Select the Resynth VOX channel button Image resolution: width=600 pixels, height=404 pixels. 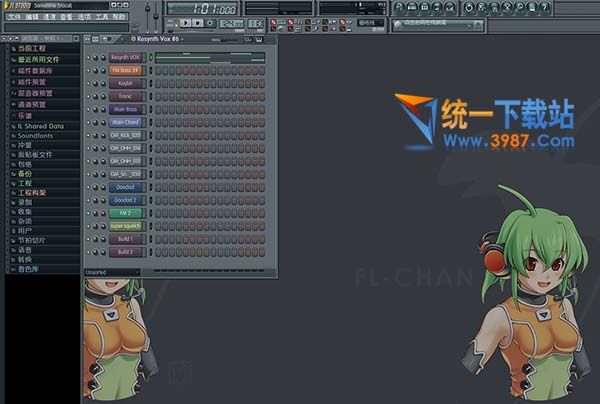click(126, 58)
